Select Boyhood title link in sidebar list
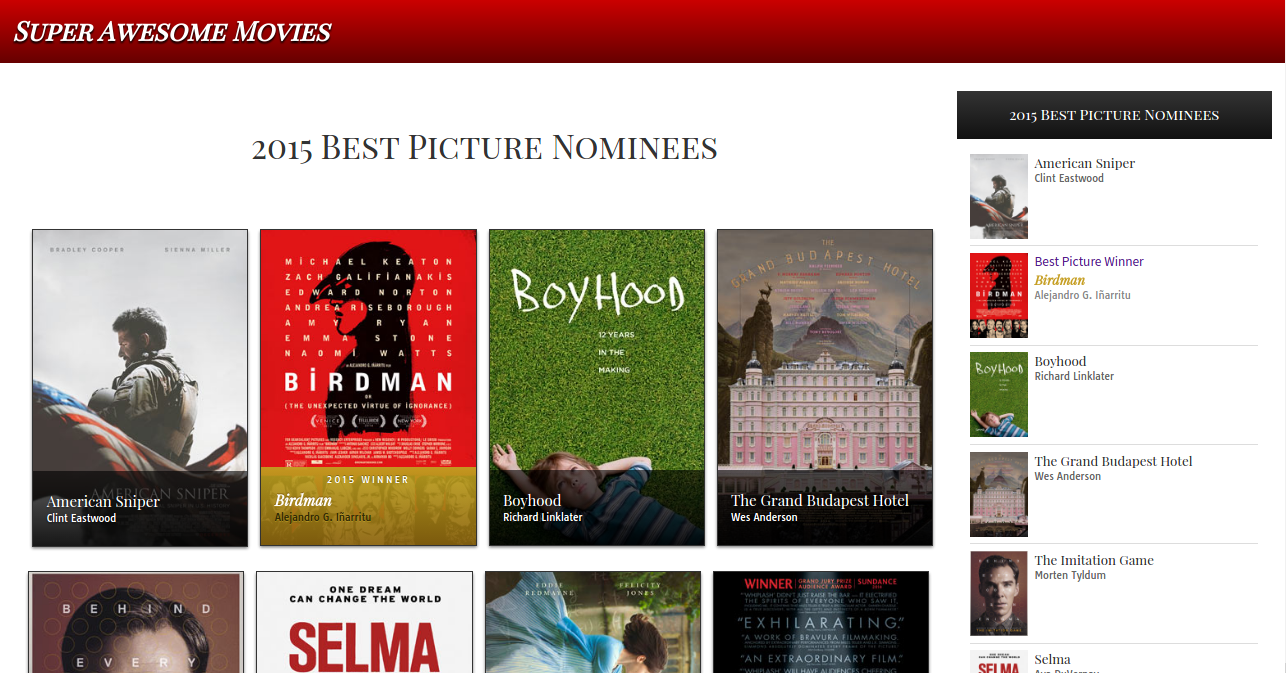 [x=1060, y=361]
